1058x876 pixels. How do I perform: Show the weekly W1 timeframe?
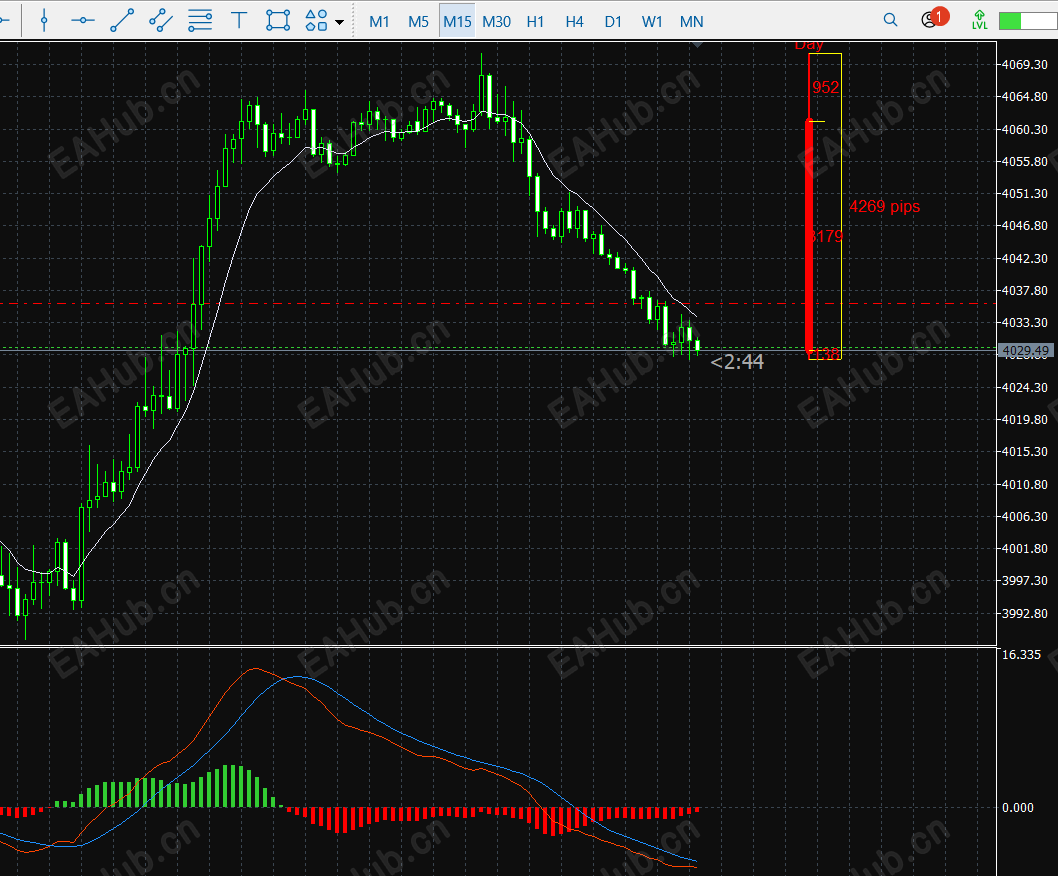652,22
